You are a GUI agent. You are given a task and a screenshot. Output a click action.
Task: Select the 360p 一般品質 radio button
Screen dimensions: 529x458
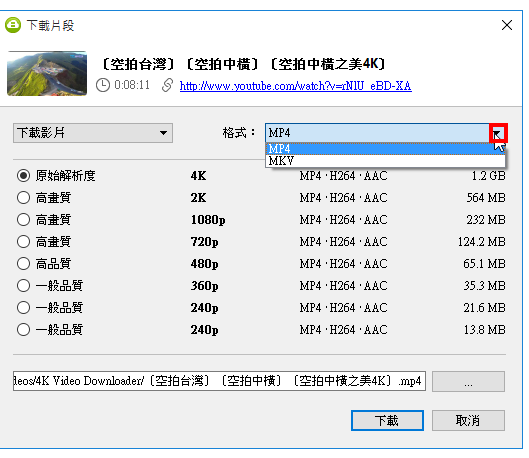point(23,286)
